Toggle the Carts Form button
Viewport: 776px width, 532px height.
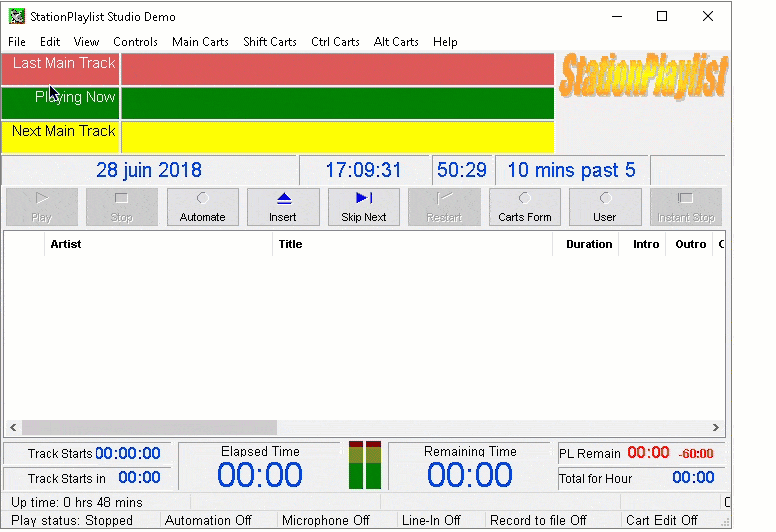pyautogui.click(x=525, y=207)
